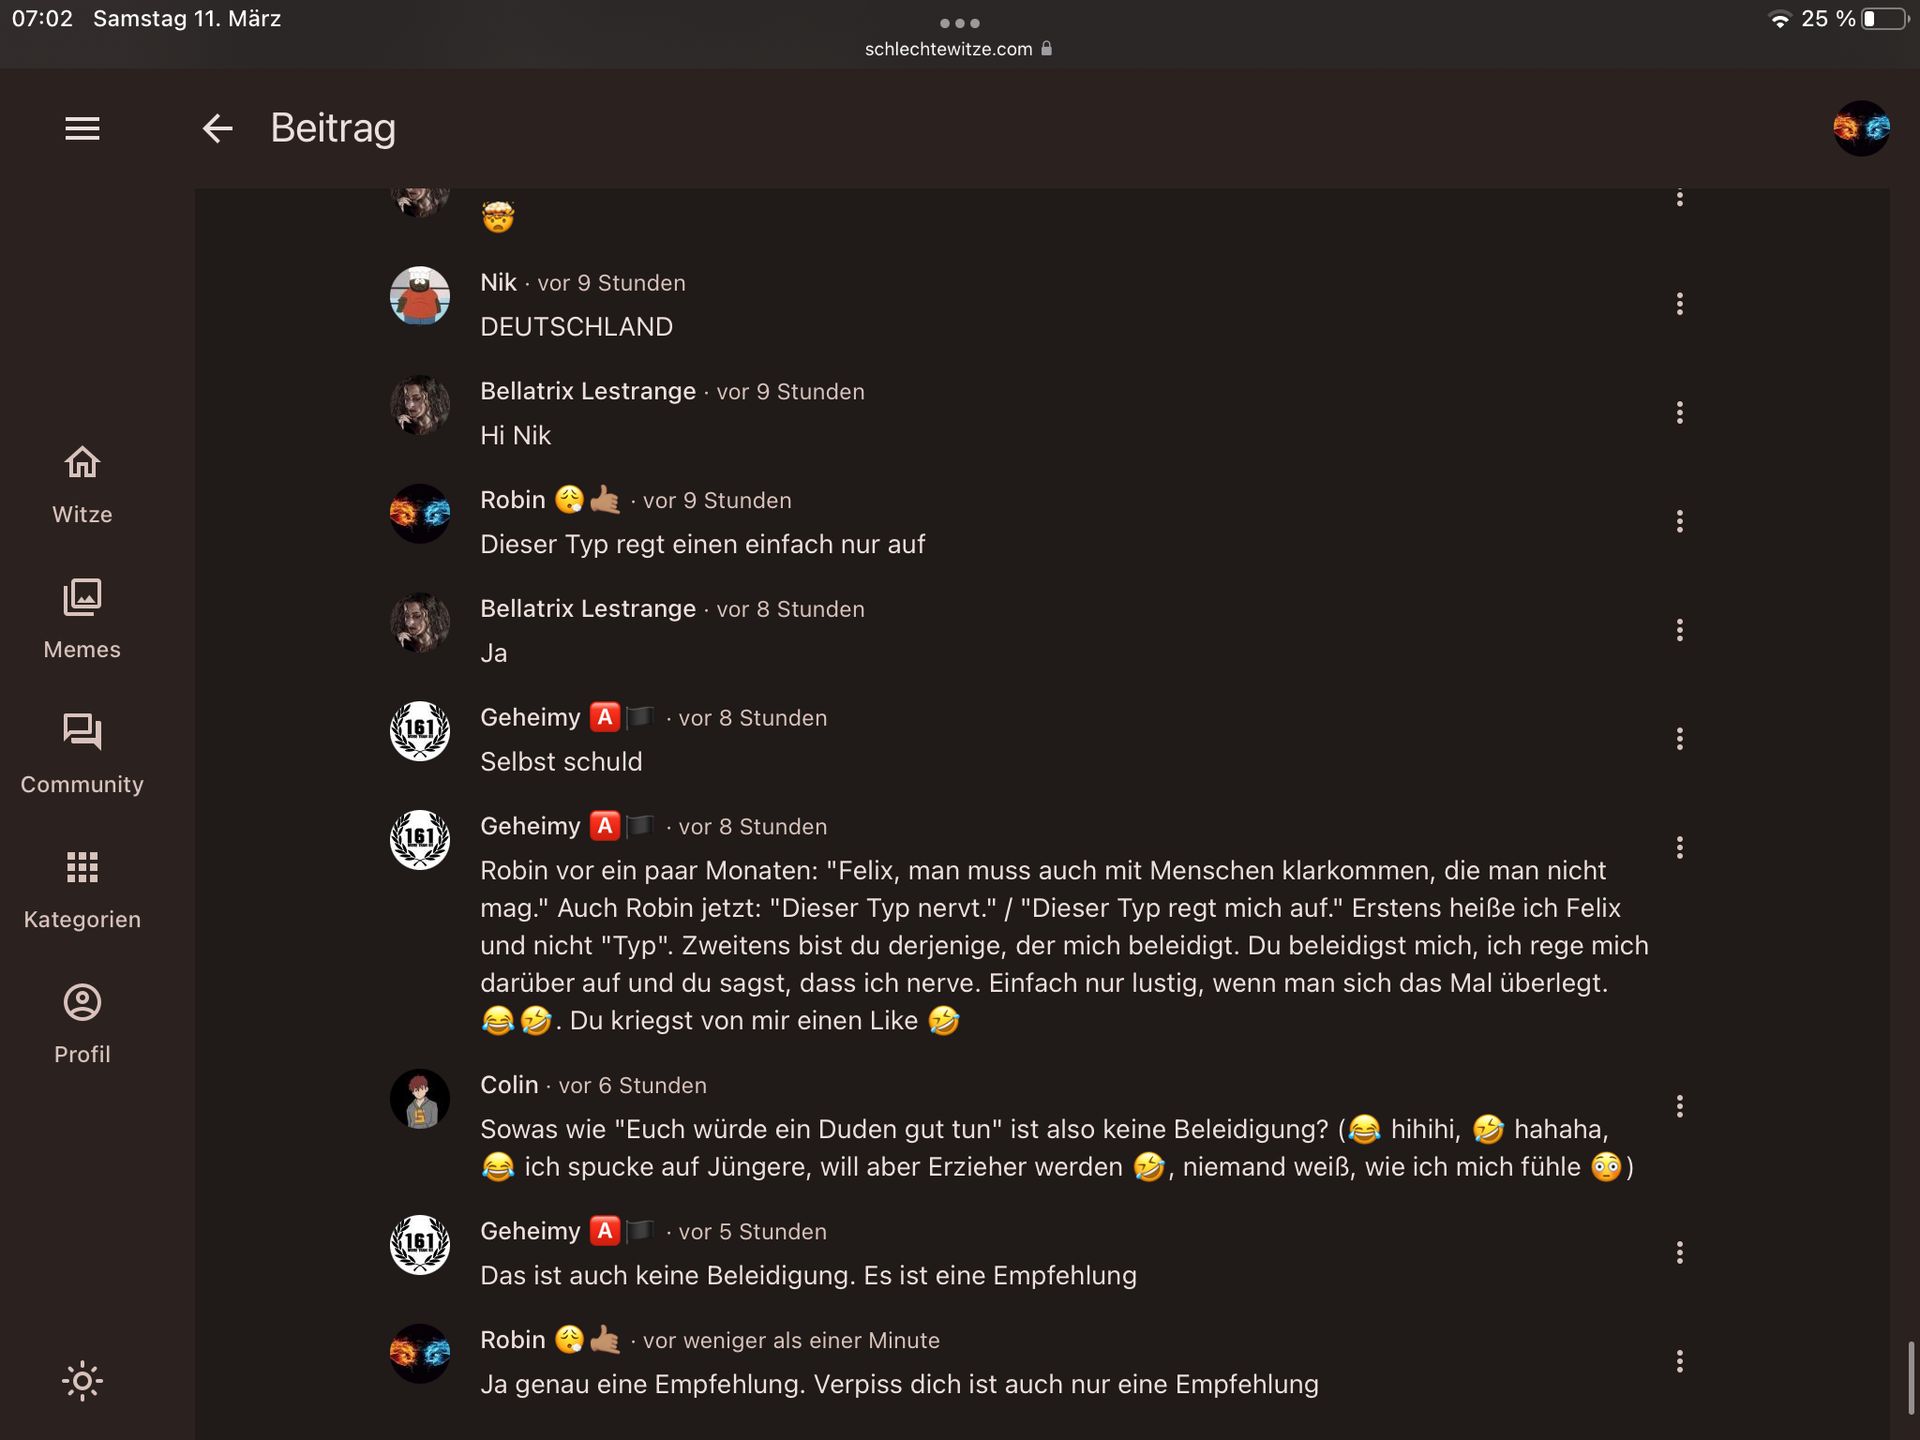Click the page scrollbar on right edge
The height and width of the screenshot is (1440, 1920).
click(1911, 1378)
